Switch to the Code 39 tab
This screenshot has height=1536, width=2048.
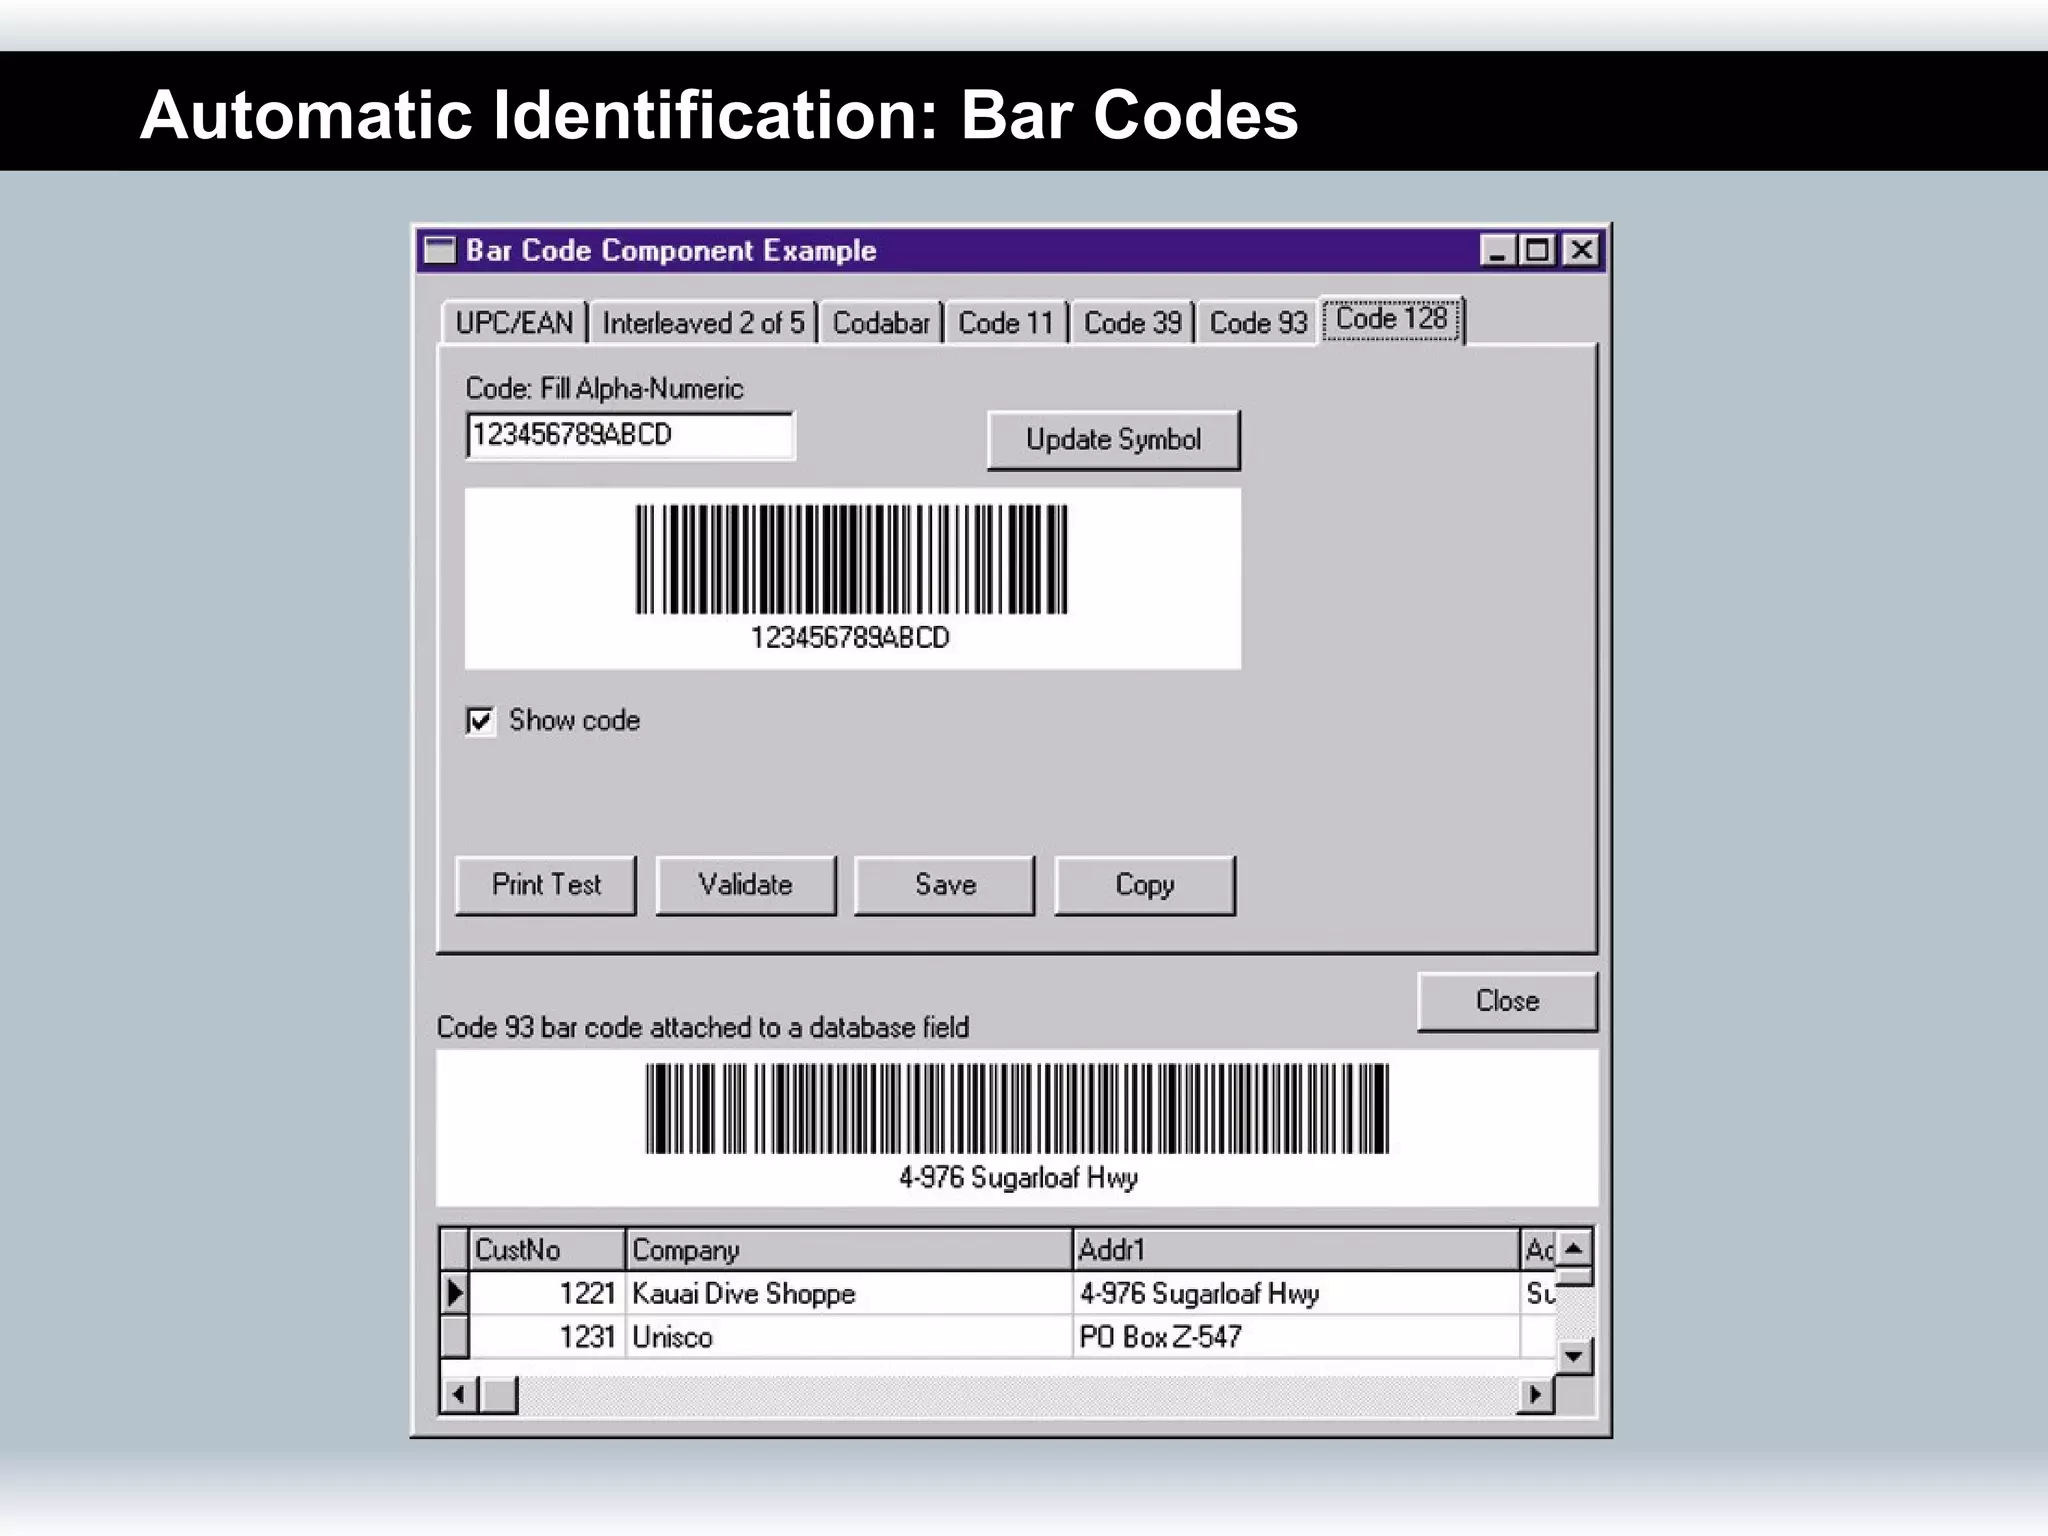[x=1132, y=323]
